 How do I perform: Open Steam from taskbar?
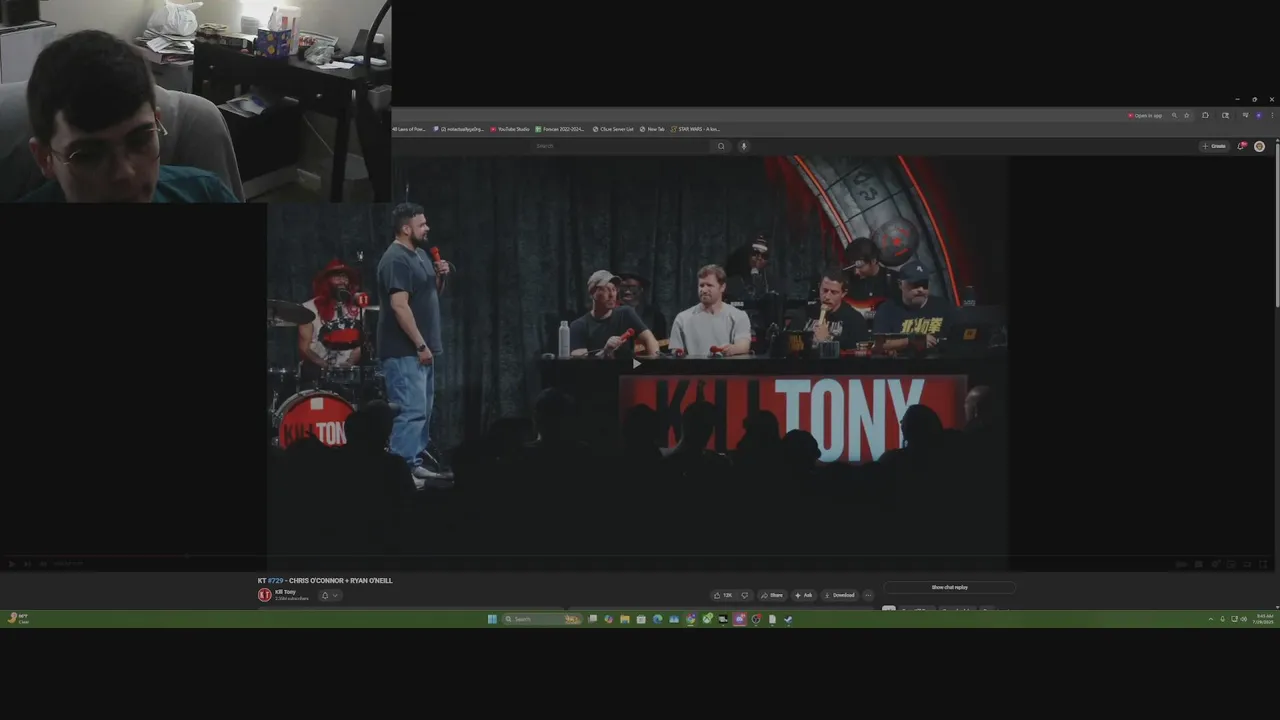[788, 619]
